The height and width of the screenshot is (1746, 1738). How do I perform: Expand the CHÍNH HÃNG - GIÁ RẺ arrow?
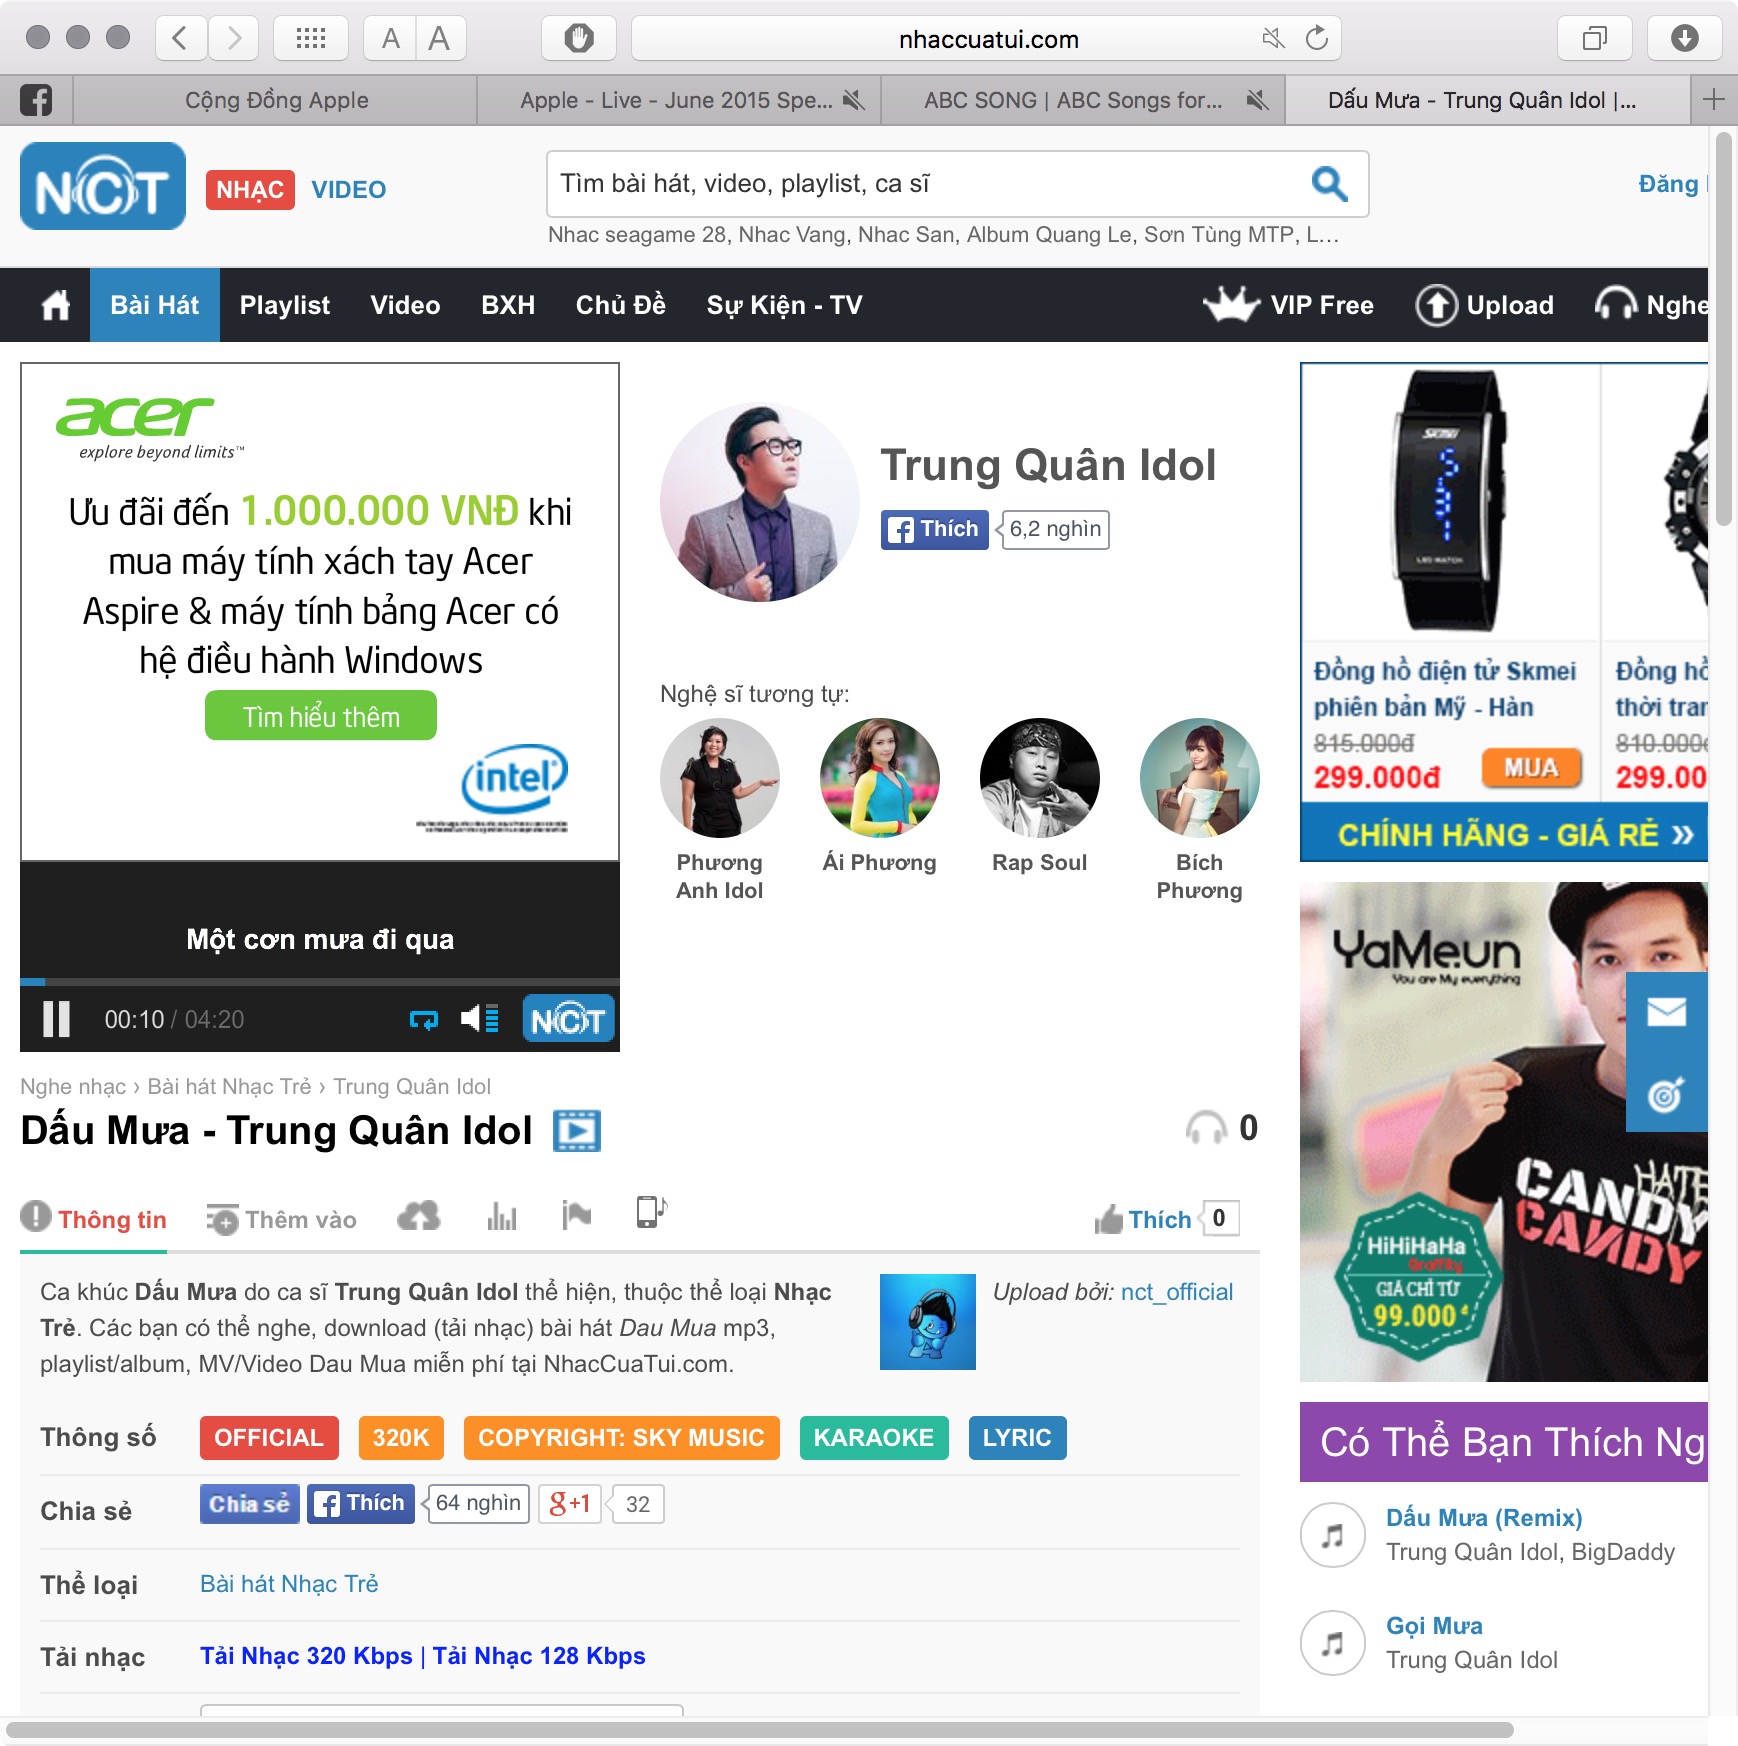point(1682,835)
